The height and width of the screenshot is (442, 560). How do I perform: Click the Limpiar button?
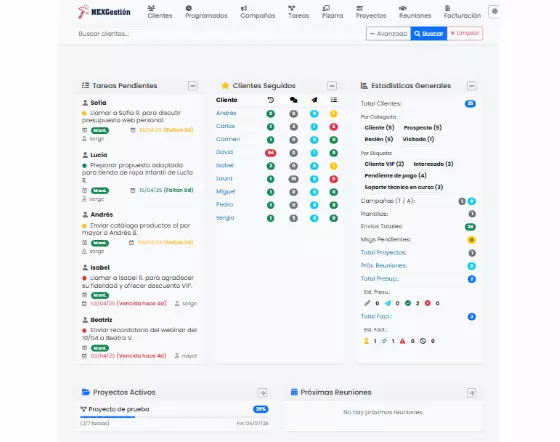tap(465, 33)
